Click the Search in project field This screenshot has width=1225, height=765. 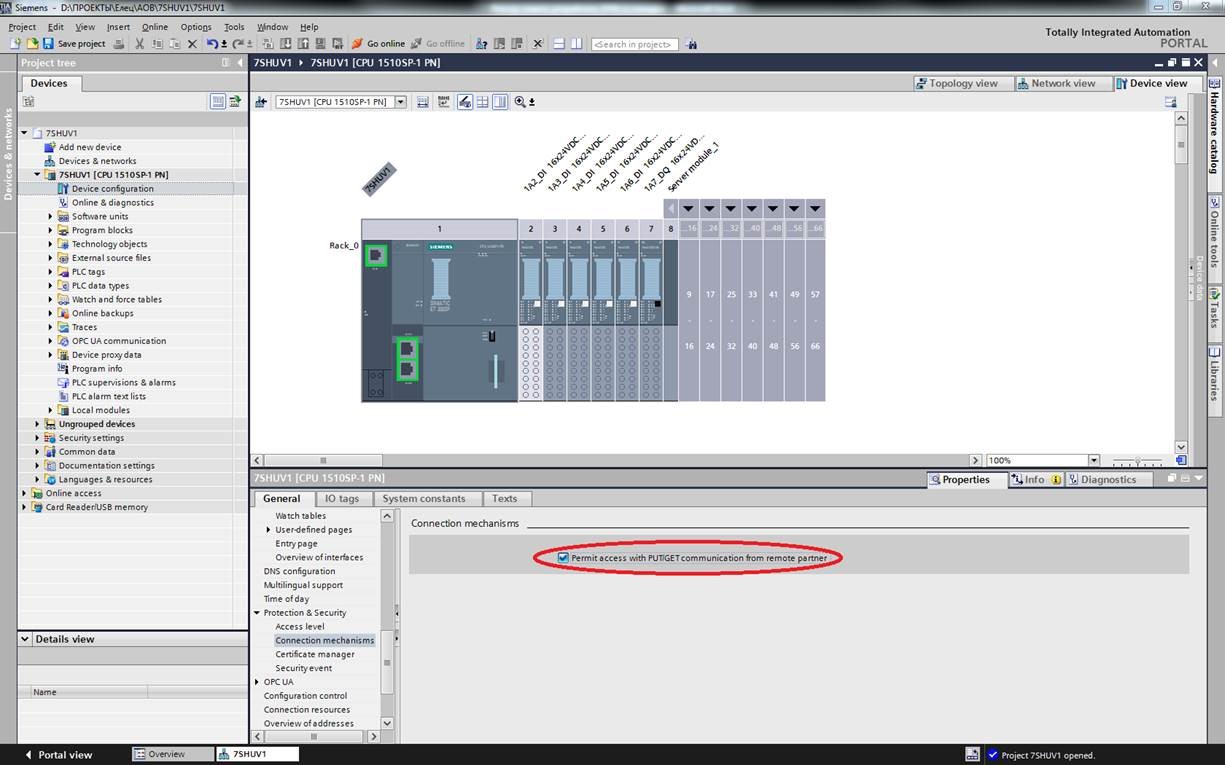634,44
